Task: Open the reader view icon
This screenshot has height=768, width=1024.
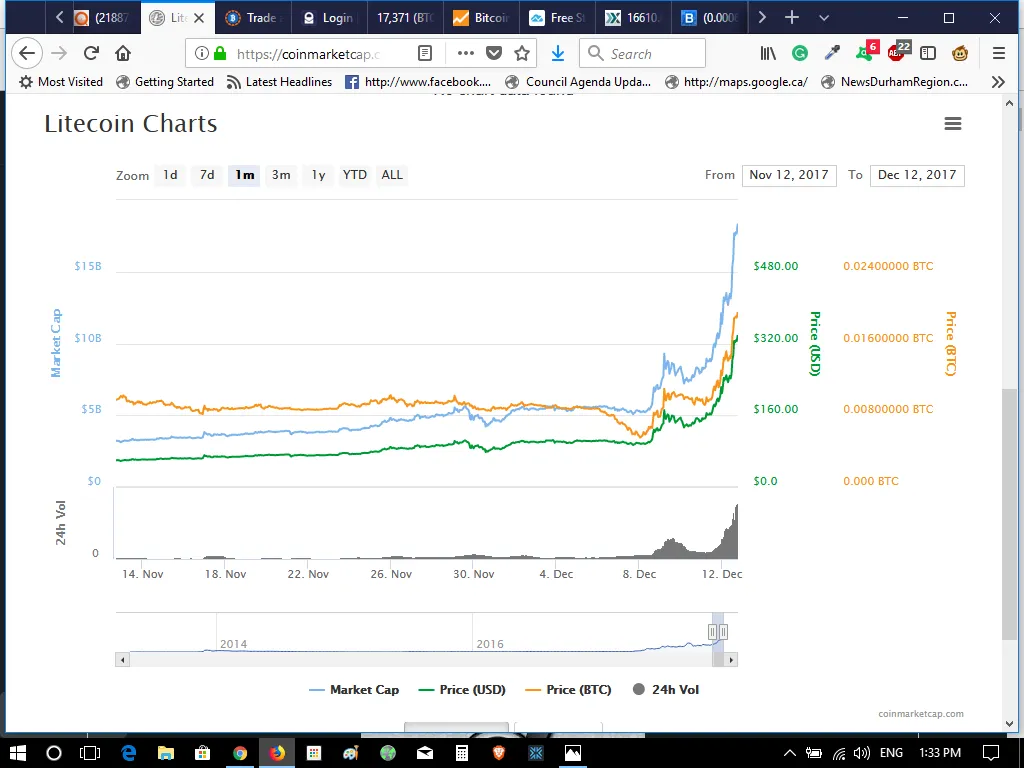Action: point(424,54)
